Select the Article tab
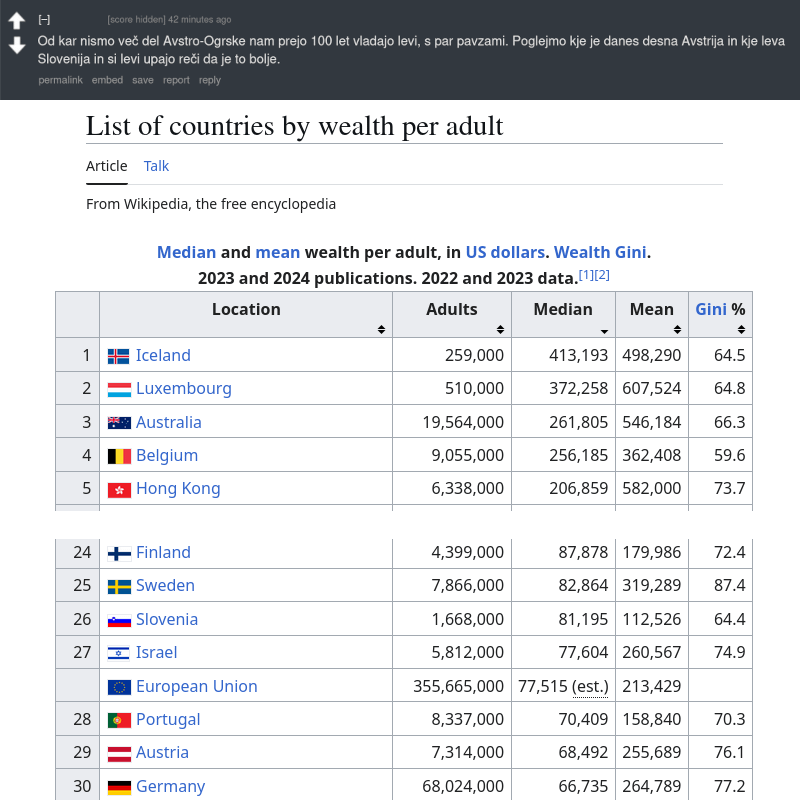 (106, 166)
